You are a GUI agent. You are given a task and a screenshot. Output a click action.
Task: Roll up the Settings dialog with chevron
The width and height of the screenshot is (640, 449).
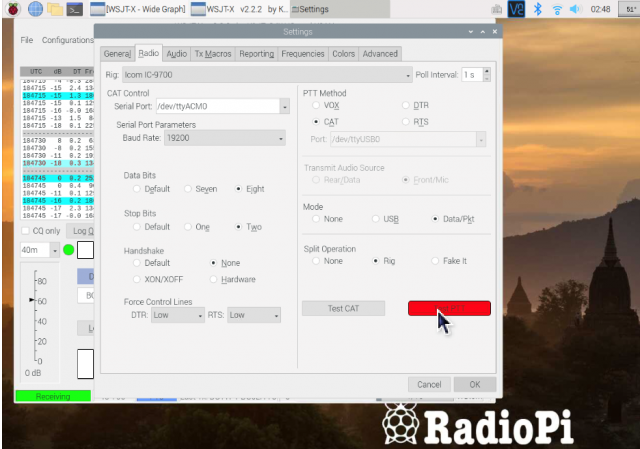tap(471, 32)
